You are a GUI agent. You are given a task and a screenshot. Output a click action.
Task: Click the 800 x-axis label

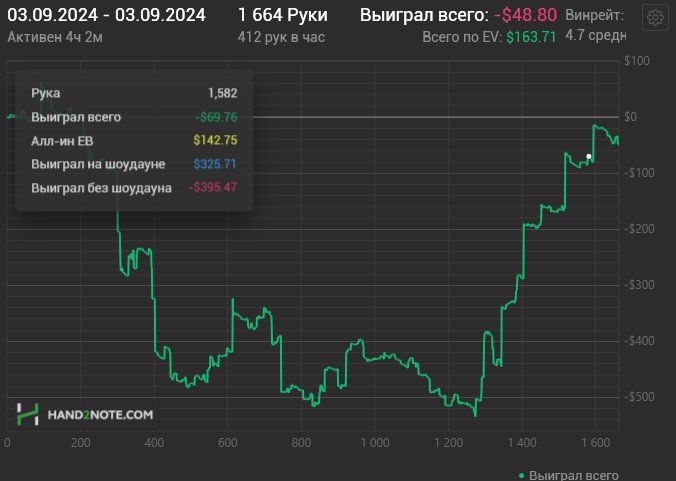coord(301,443)
